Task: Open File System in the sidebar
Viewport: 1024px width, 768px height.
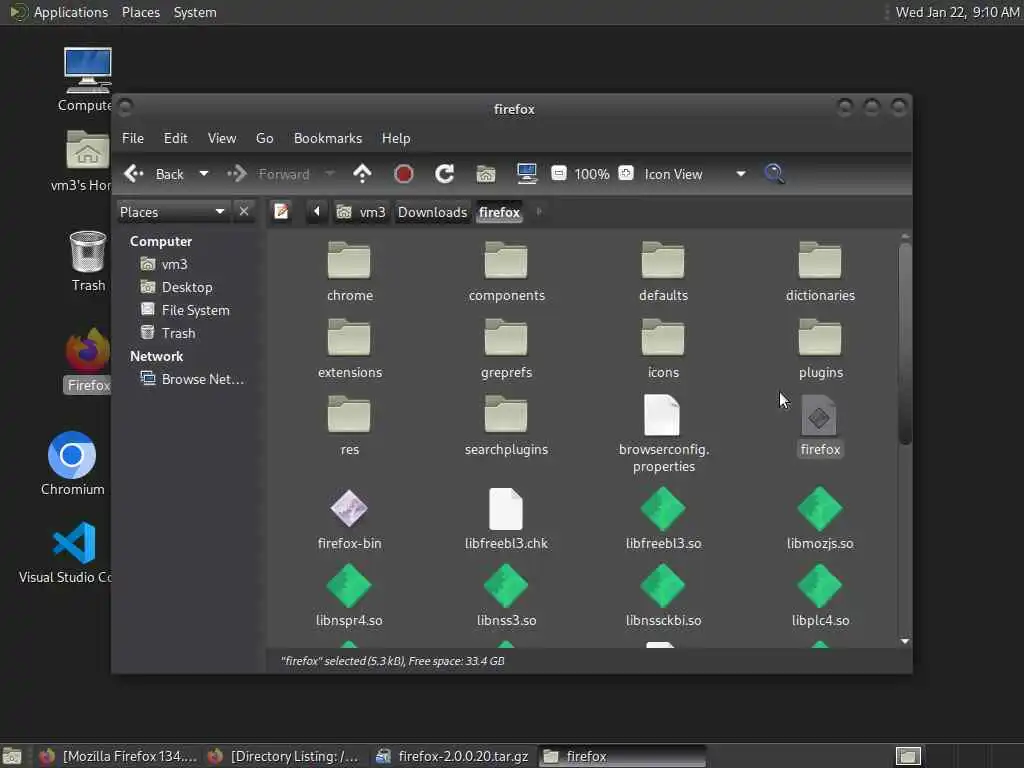Action: 185,310
